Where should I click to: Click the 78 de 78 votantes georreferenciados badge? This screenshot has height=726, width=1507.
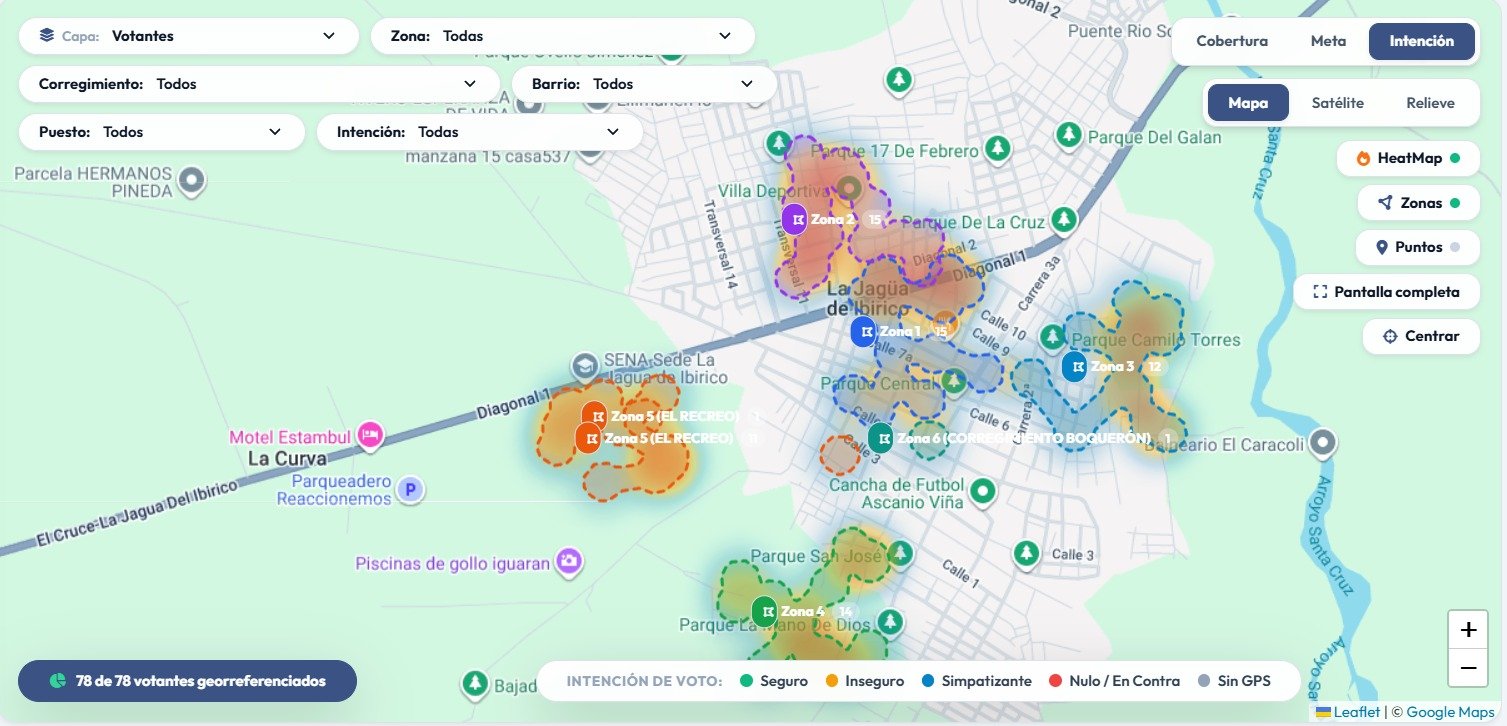[187, 681]
